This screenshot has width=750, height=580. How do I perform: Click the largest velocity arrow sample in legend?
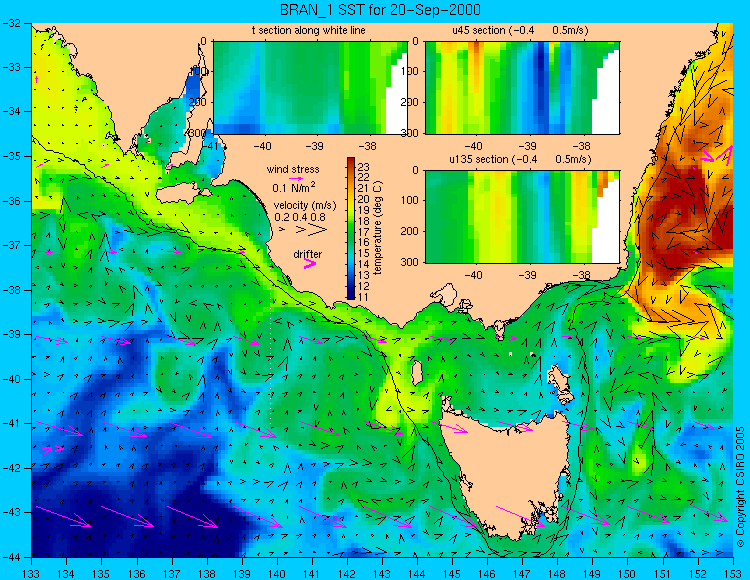pos(318,230)
